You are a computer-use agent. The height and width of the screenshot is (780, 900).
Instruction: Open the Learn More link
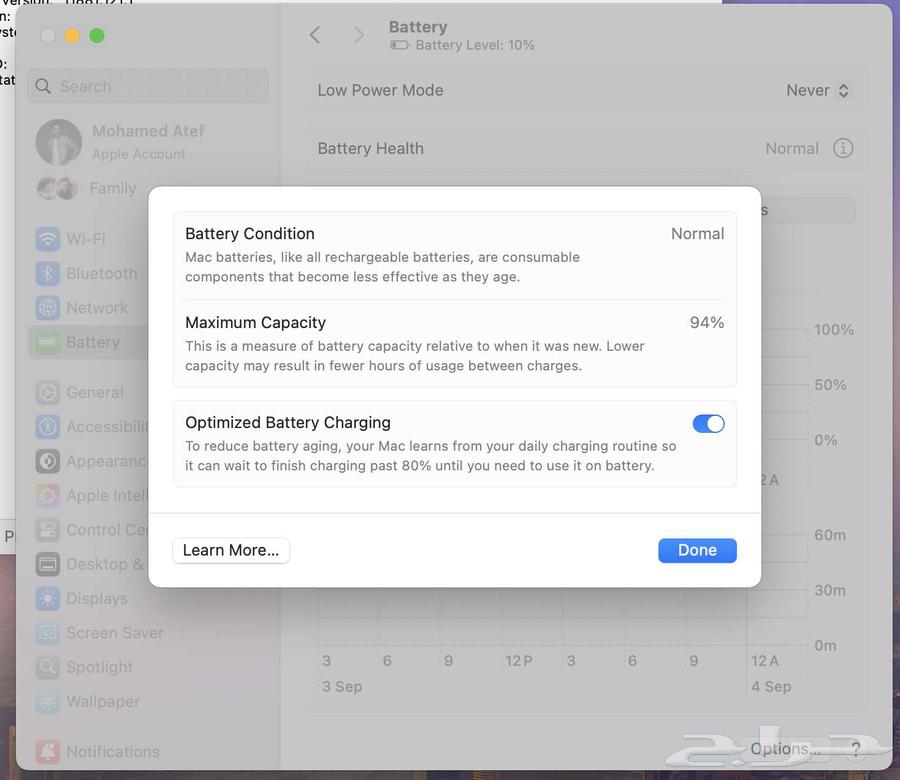231,550
